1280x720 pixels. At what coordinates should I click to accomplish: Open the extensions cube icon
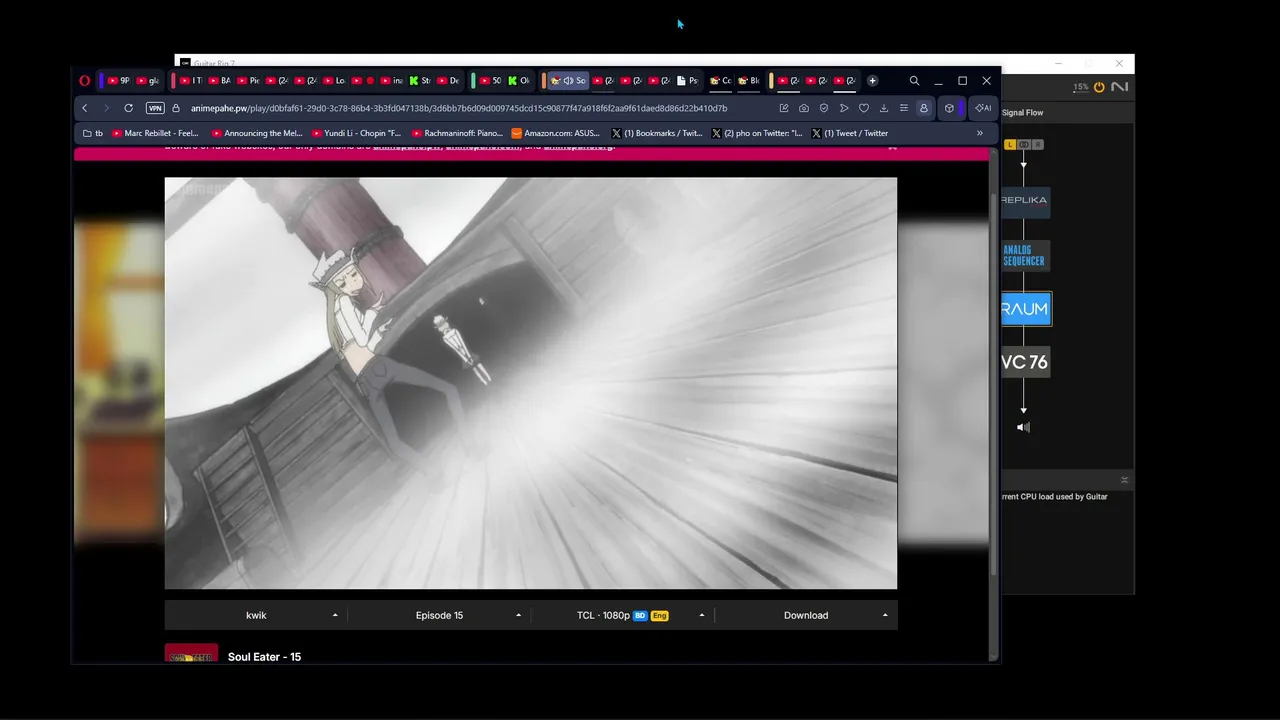tap(949, 108)
